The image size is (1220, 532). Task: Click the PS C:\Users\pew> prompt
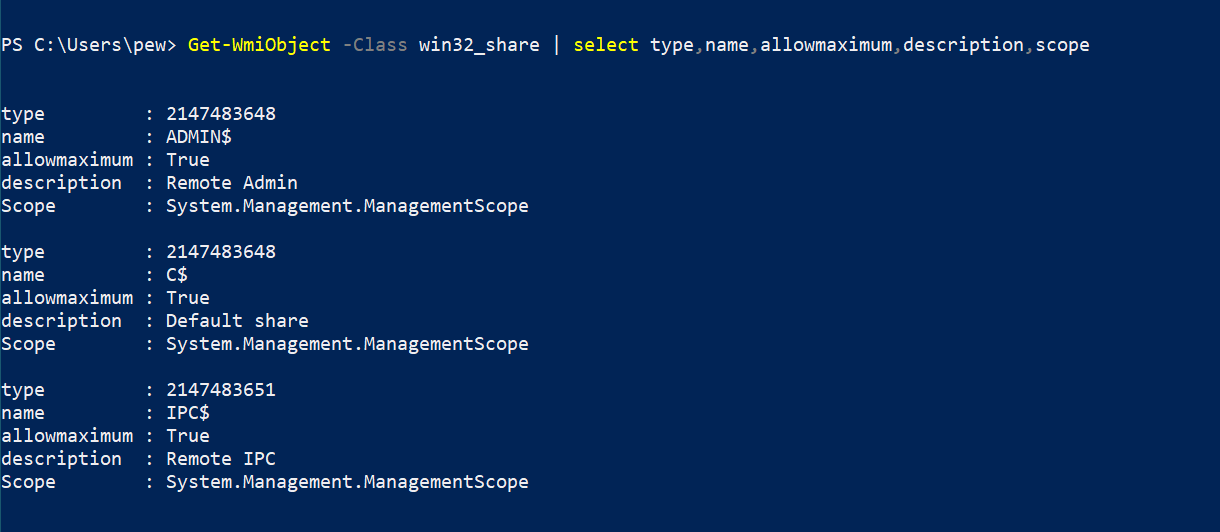pos(89,45)
